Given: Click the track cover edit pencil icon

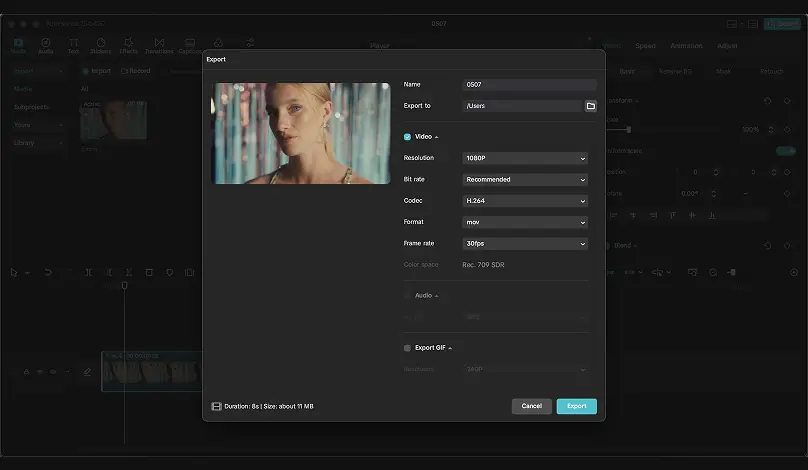Looking at the screenshot, I should [87, 372].
